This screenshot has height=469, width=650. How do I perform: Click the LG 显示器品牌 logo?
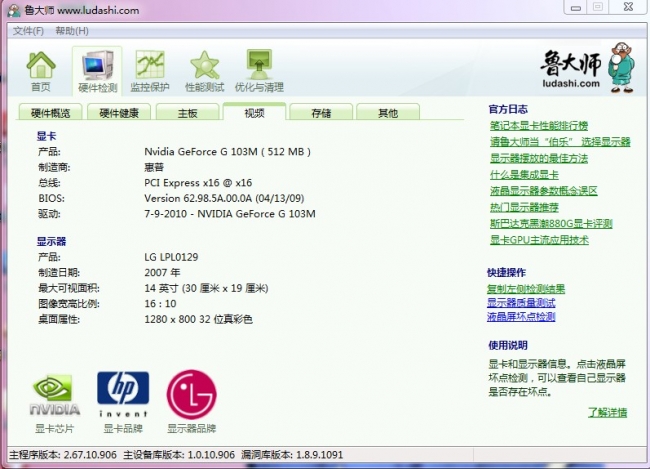point(191,395)
